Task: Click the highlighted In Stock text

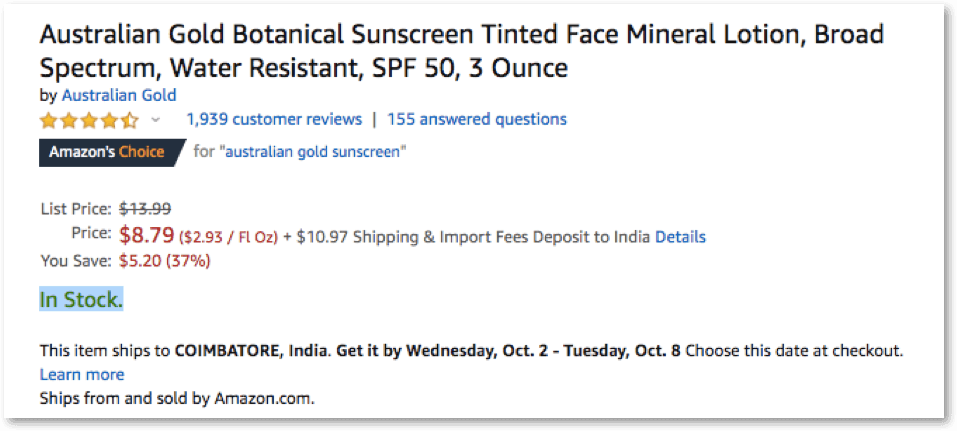Action: [81, 300]
